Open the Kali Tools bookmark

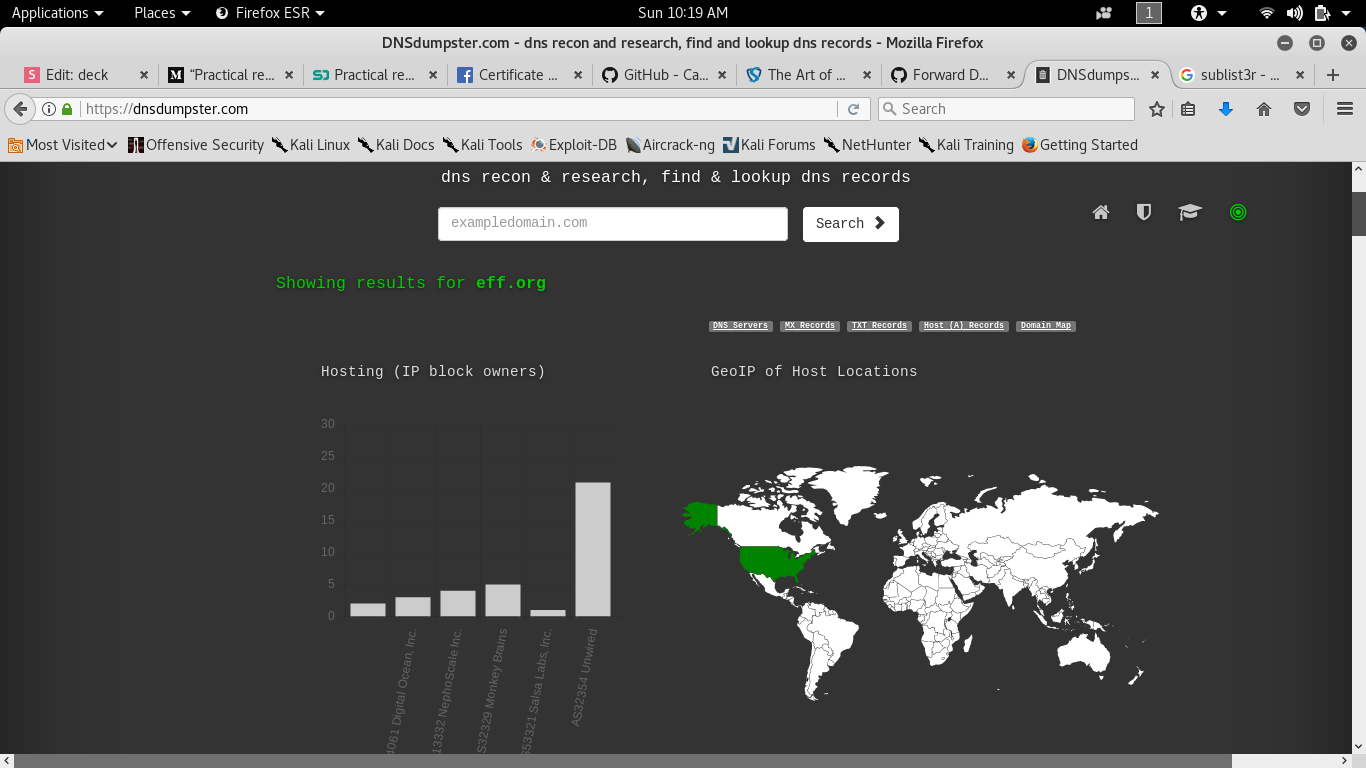[x=483, y=145]
